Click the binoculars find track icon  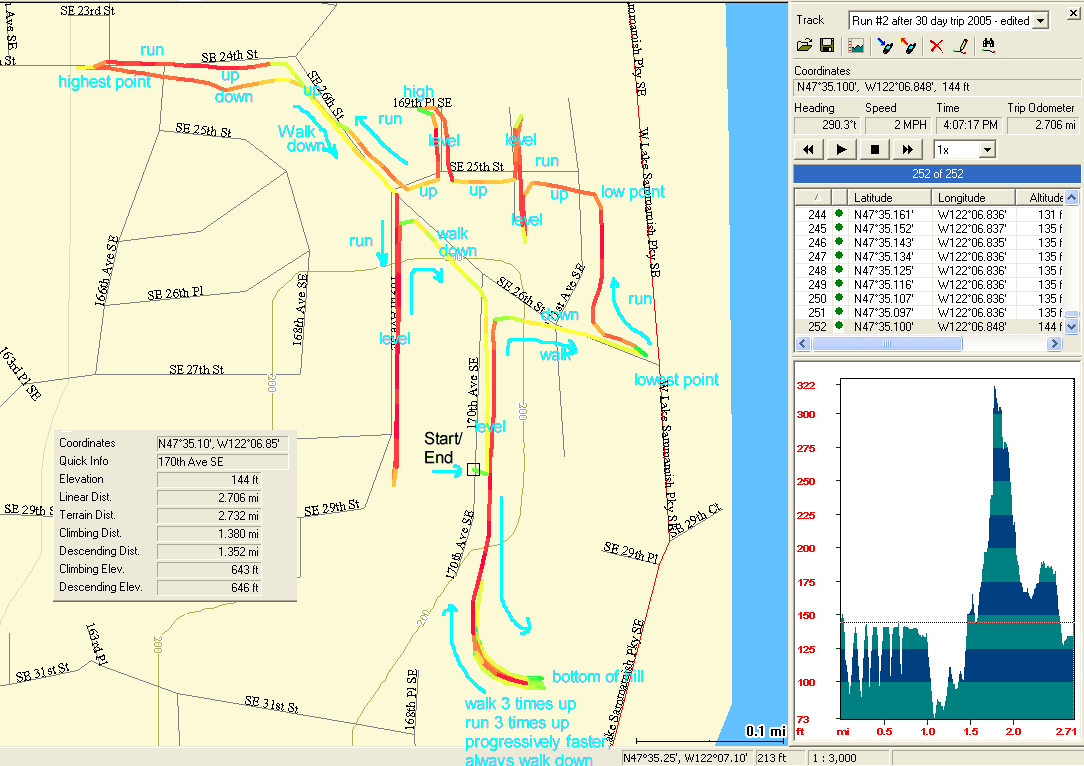pos(990,45)
